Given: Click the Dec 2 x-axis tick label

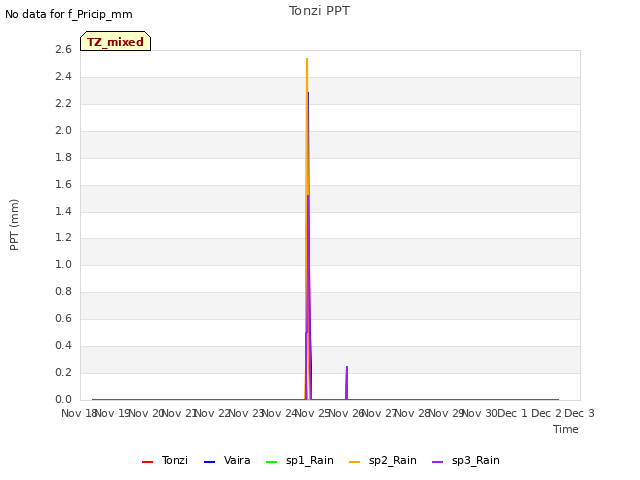Looking at the screenshot, I should [x=546, y=413].
